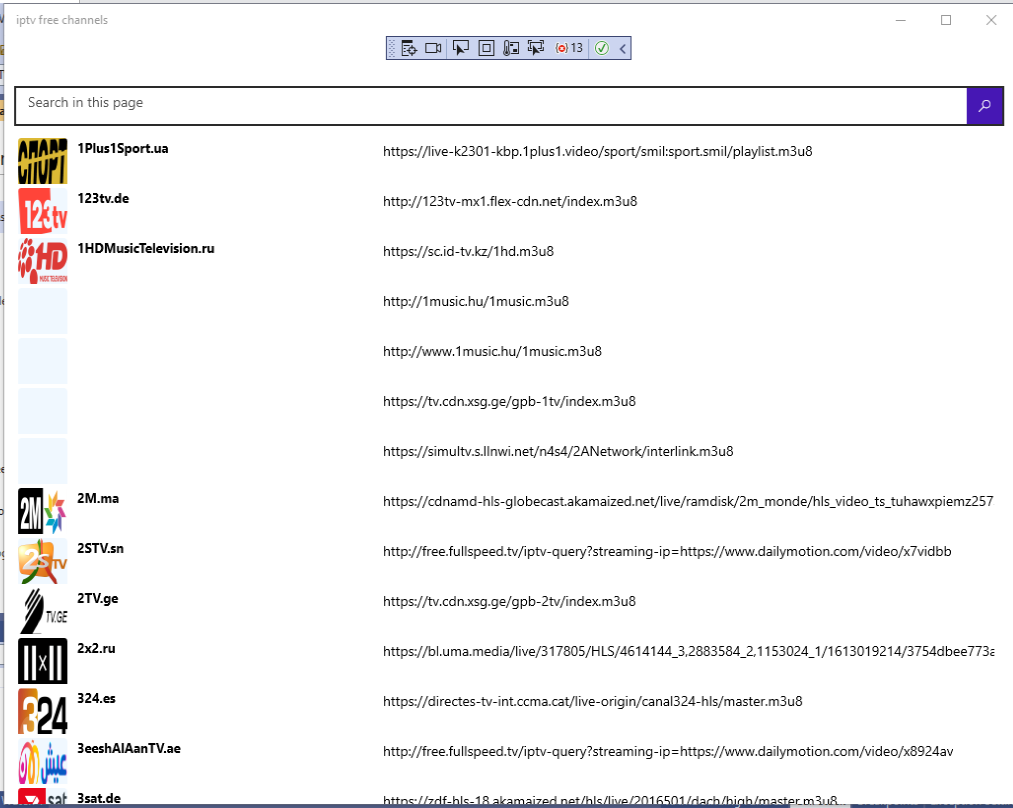This screenshot has width=1013, height=808.
Task: Click the red recording counter showing 13
Action: click(567, 47)
